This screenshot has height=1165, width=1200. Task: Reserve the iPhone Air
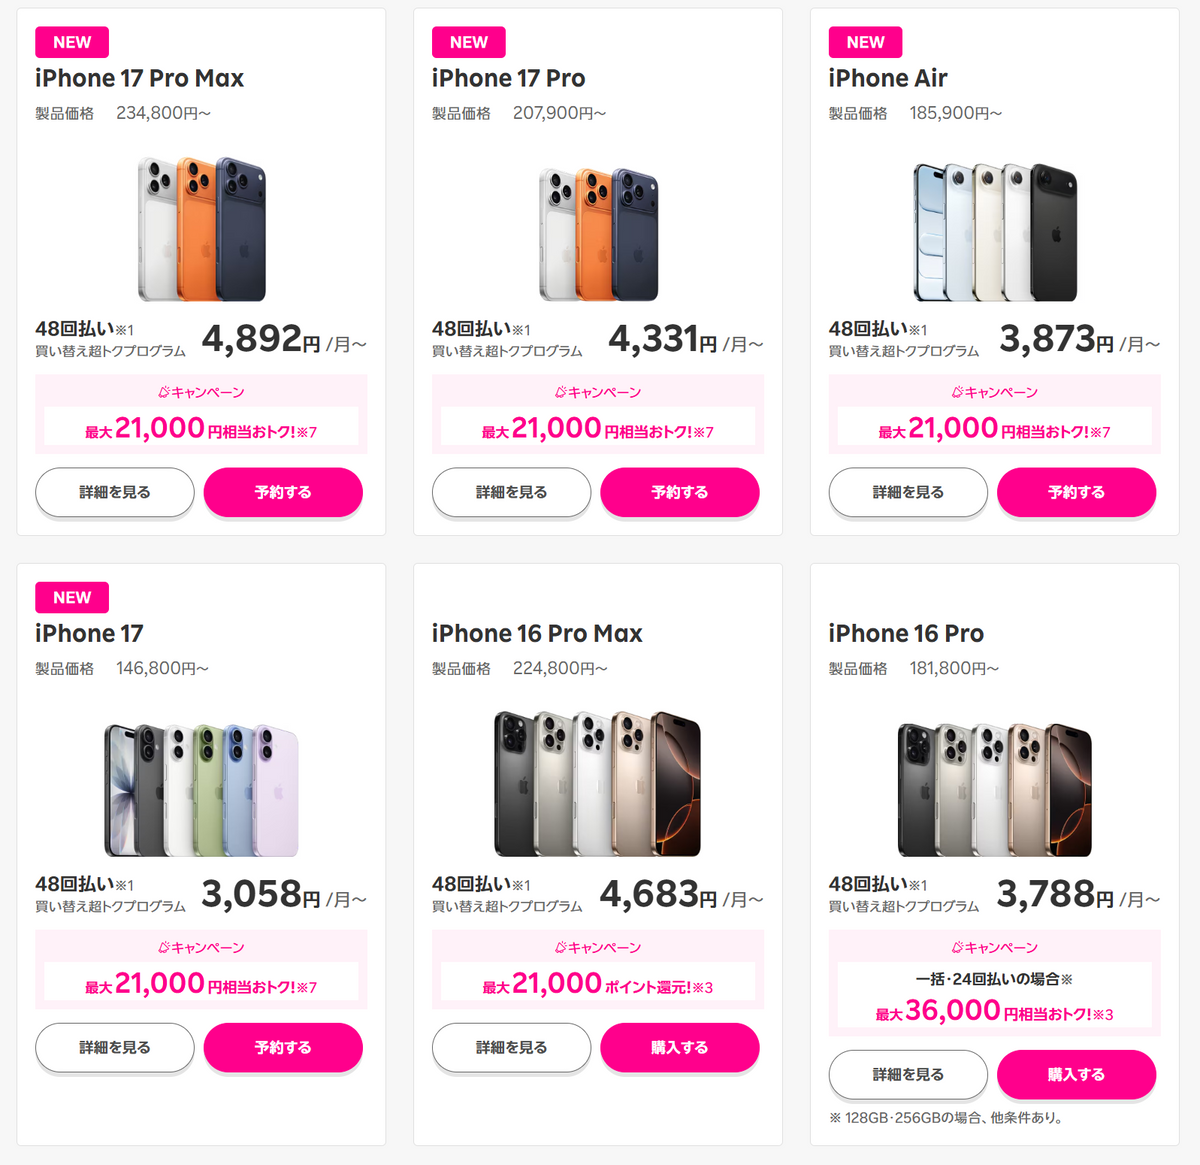coord(1076,492)
